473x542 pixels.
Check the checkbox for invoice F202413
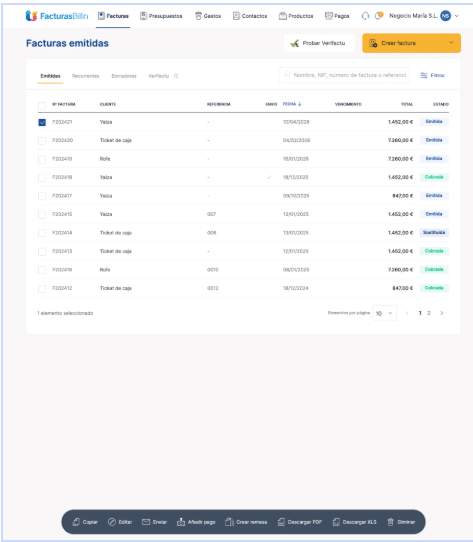(42, 252)
